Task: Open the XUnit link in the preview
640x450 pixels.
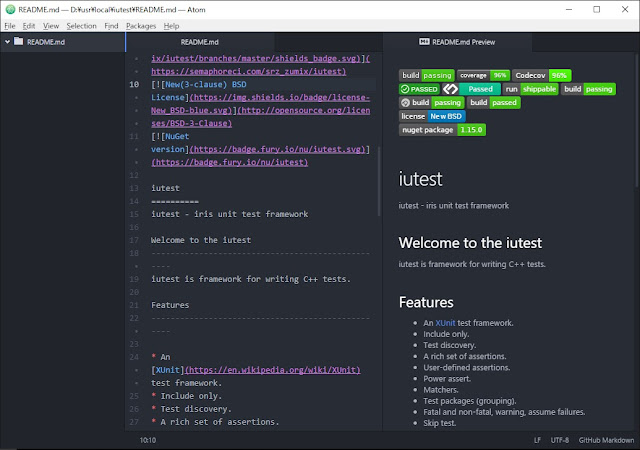Action: coord(445,323)
